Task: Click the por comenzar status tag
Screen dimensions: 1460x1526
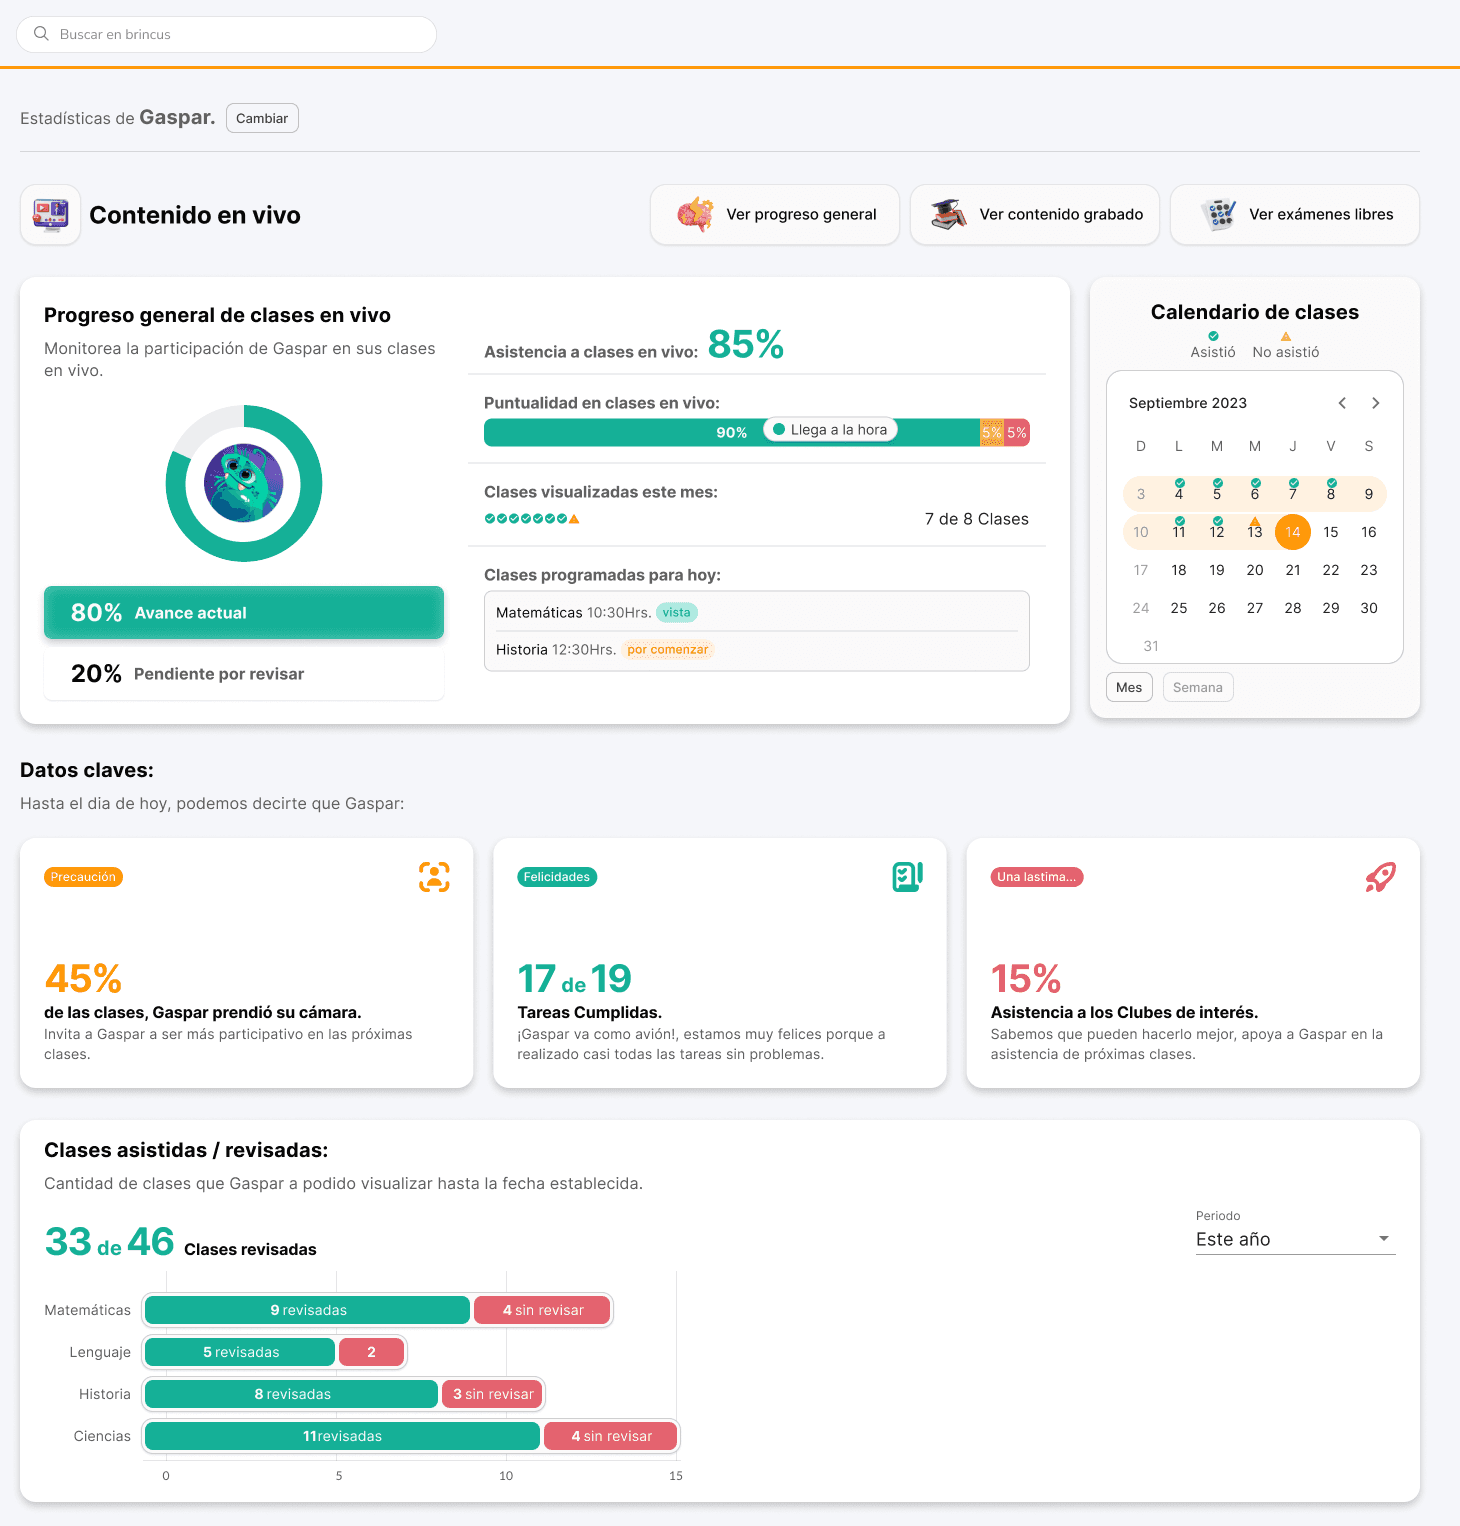Action: 668,649
